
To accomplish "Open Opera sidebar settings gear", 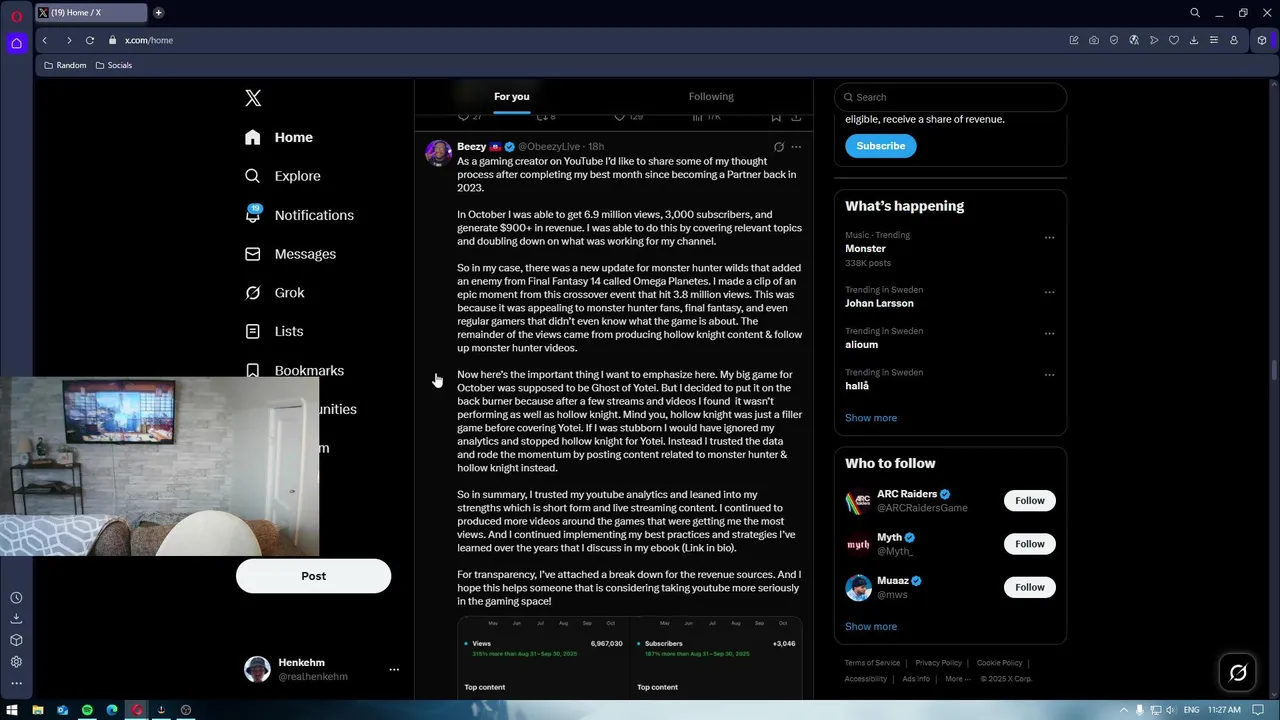I will 16,662.
